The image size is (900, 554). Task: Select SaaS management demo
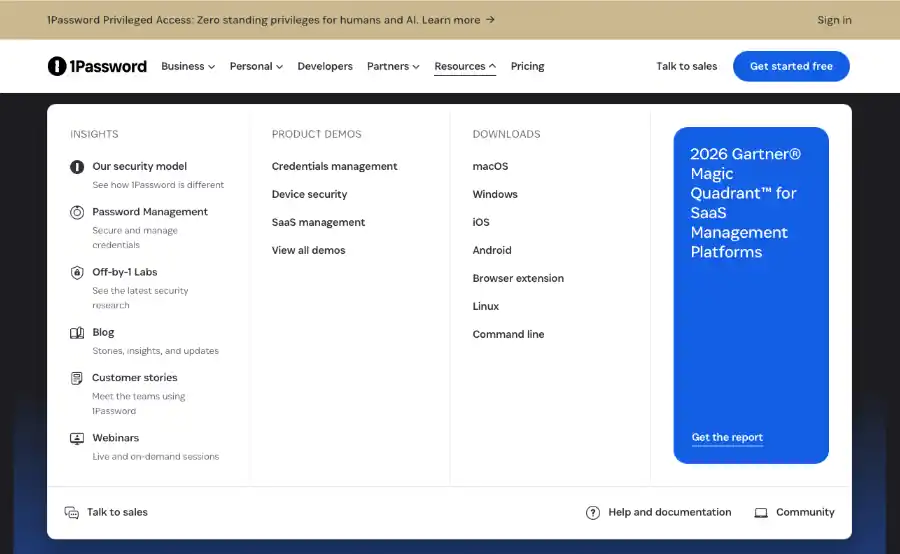tap(319, 222)
